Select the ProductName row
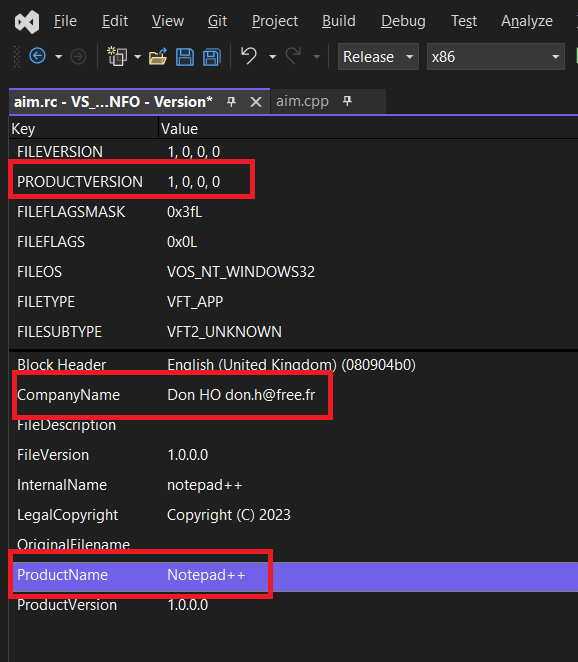578x662 pixels. (295, 575)
